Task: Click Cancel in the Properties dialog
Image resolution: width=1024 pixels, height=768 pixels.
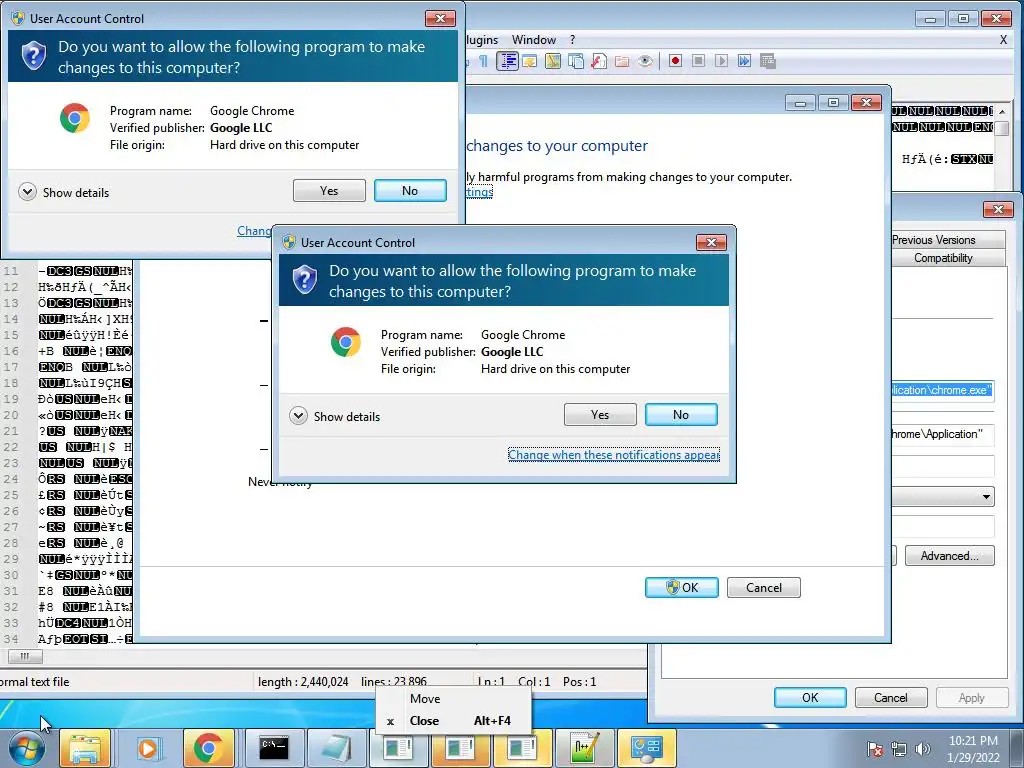Action: (x=891, y=697)
